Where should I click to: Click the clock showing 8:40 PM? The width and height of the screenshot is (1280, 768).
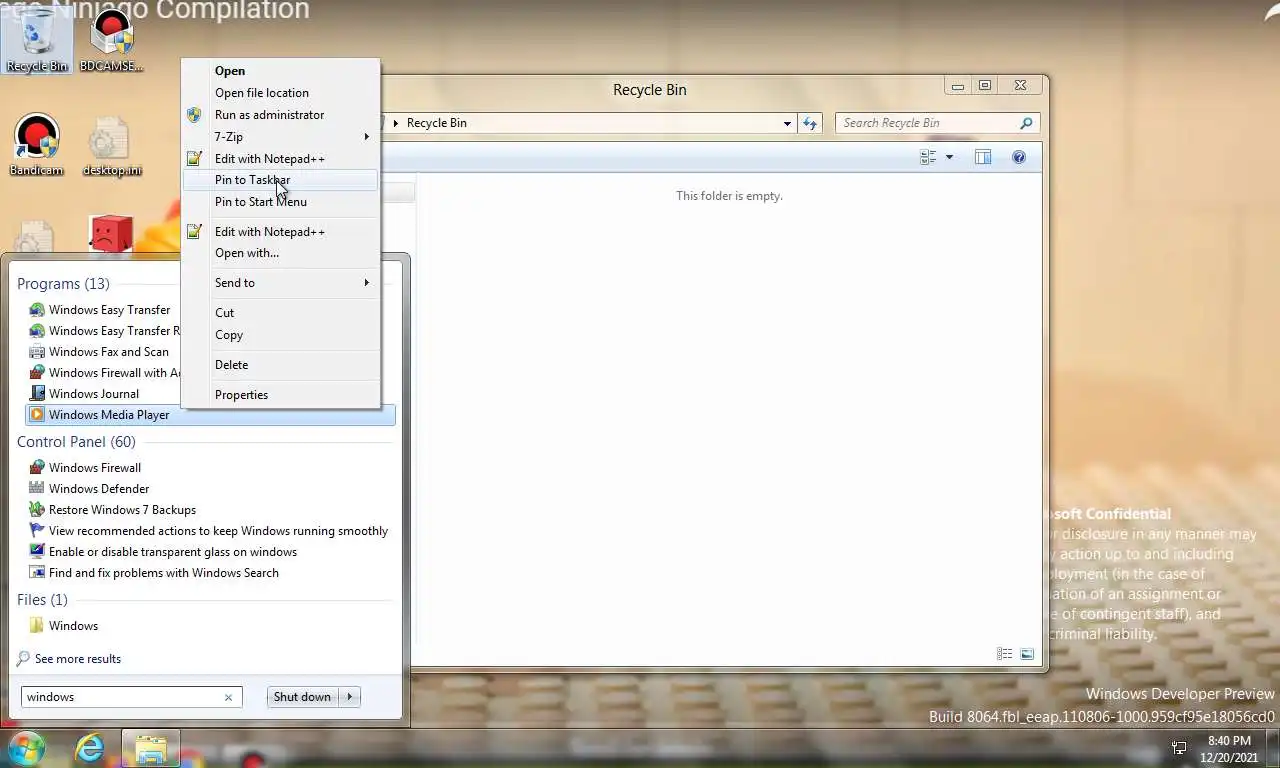point(1229,741)
